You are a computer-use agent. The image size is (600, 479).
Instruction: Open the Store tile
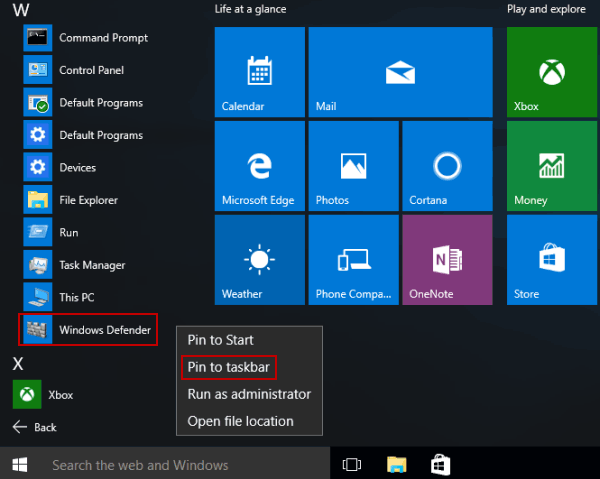click(x=552, y=260)
